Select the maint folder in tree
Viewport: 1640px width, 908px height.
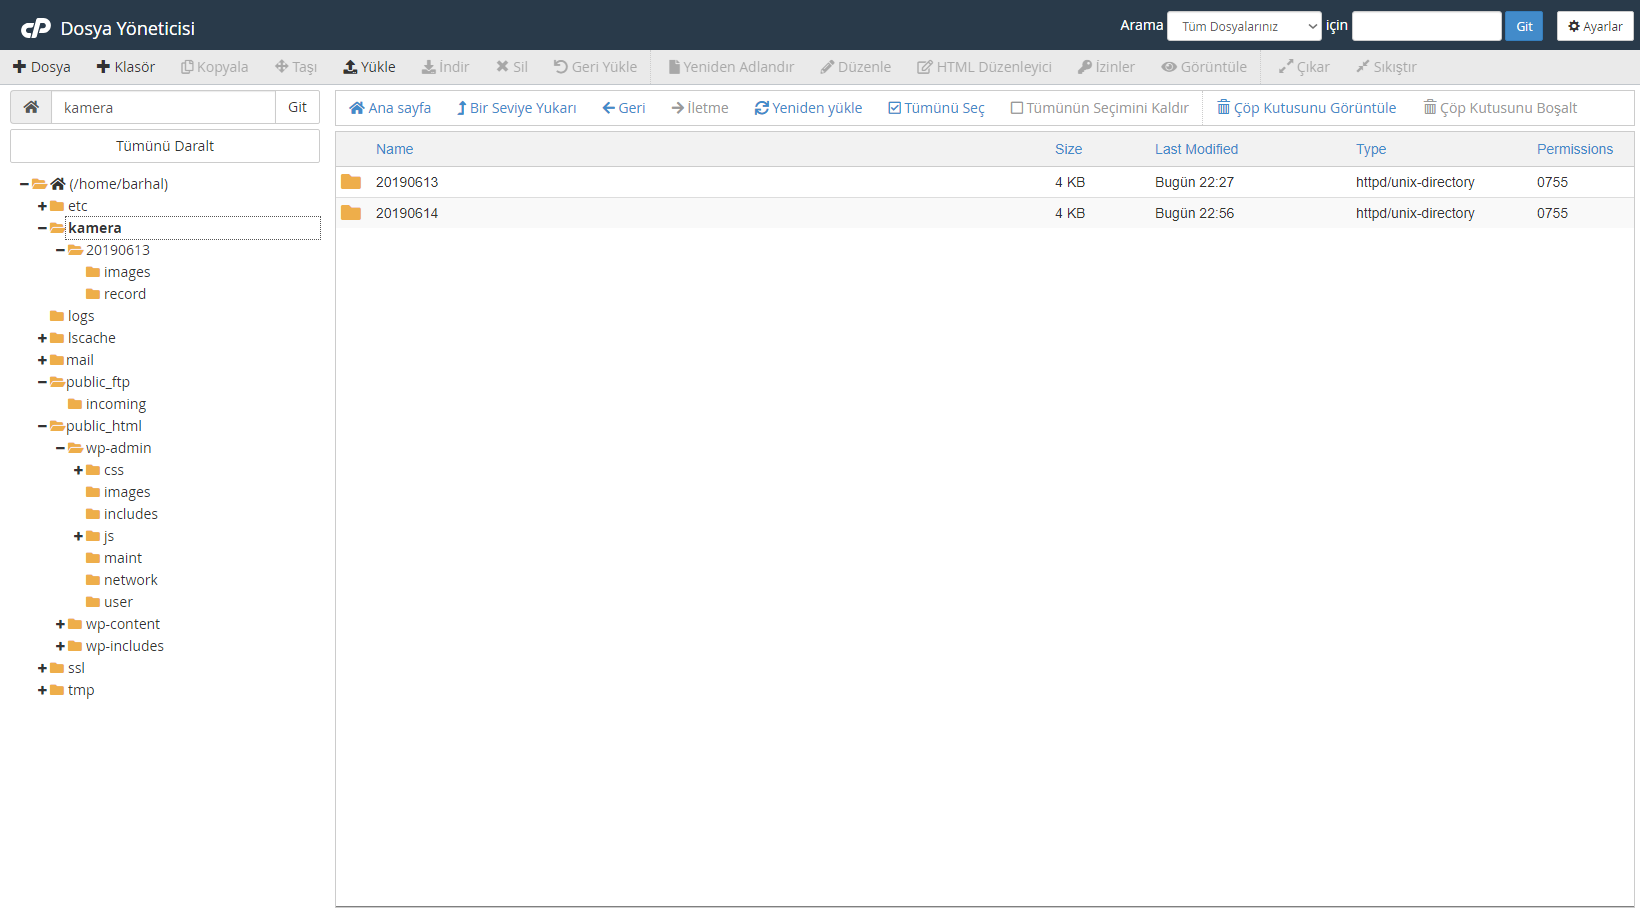[122, 558]
